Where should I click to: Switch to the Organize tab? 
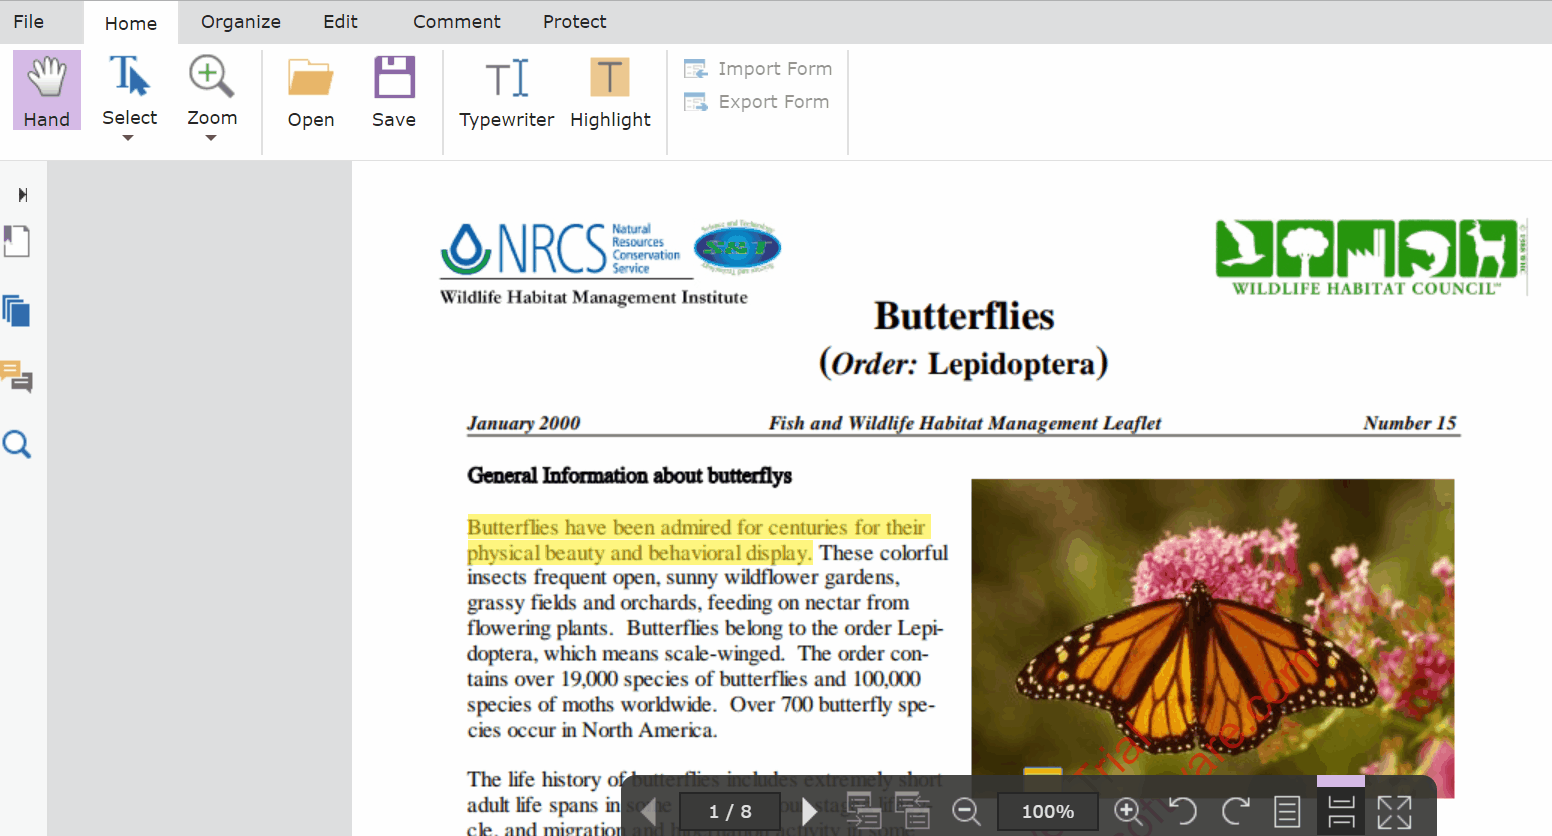pyautogui.click(x=241, y=22)
